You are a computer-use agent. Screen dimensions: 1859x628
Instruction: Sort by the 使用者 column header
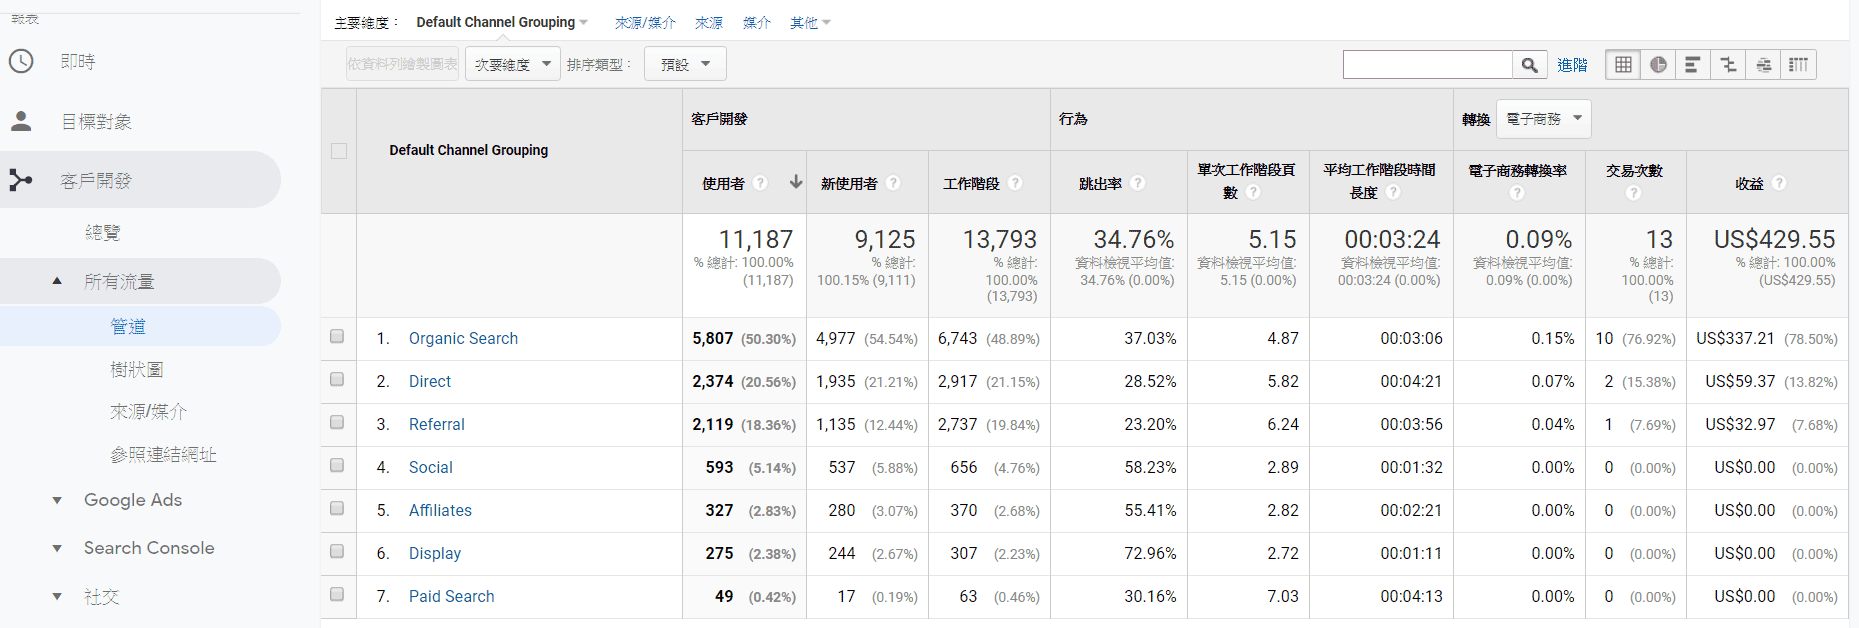723,184
